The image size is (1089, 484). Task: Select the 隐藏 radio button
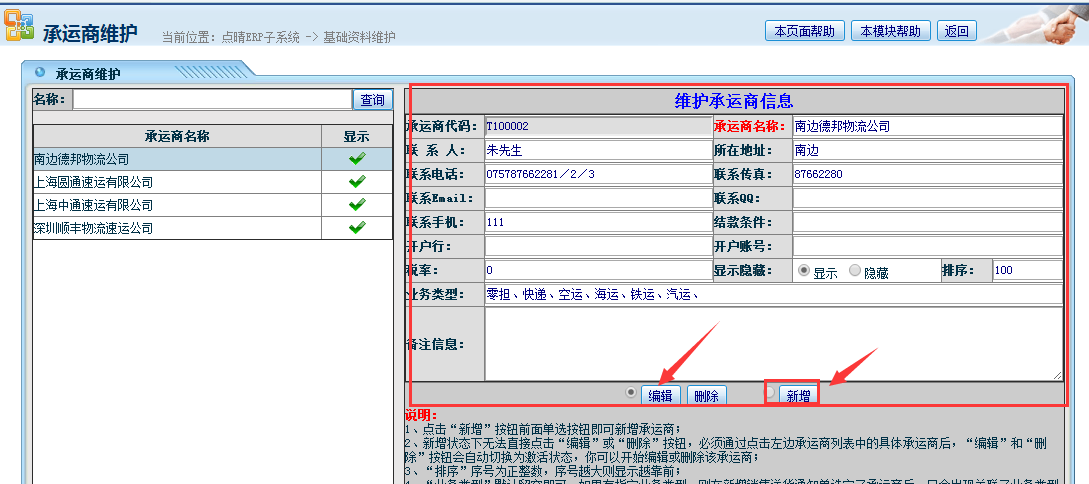click(x=854, y=271)
